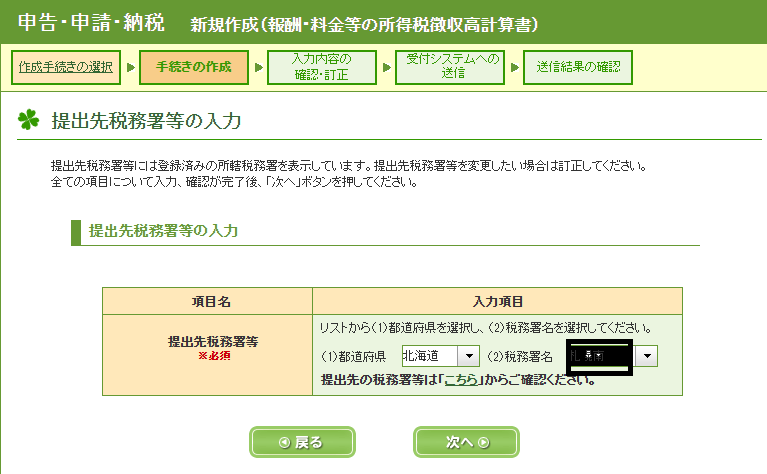Open the こちら link for tax office lookup

(460, 380)
